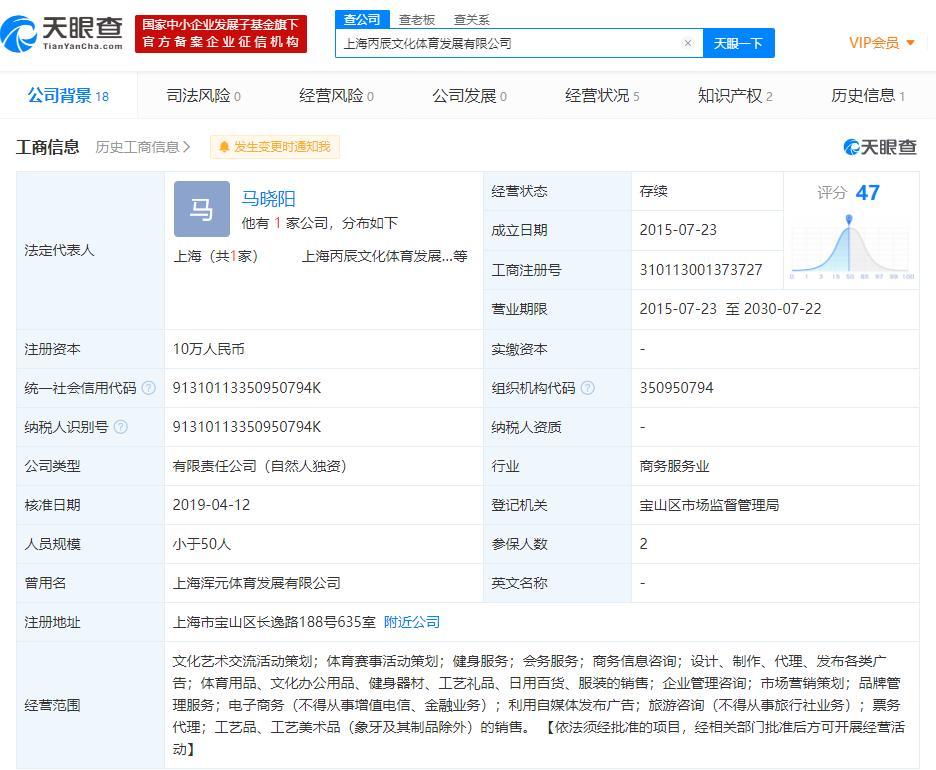Screen dimensions: 936x770
Task: Select the 曾用名 上海浑元体育发展有限公司
Action: coord(257,583)
